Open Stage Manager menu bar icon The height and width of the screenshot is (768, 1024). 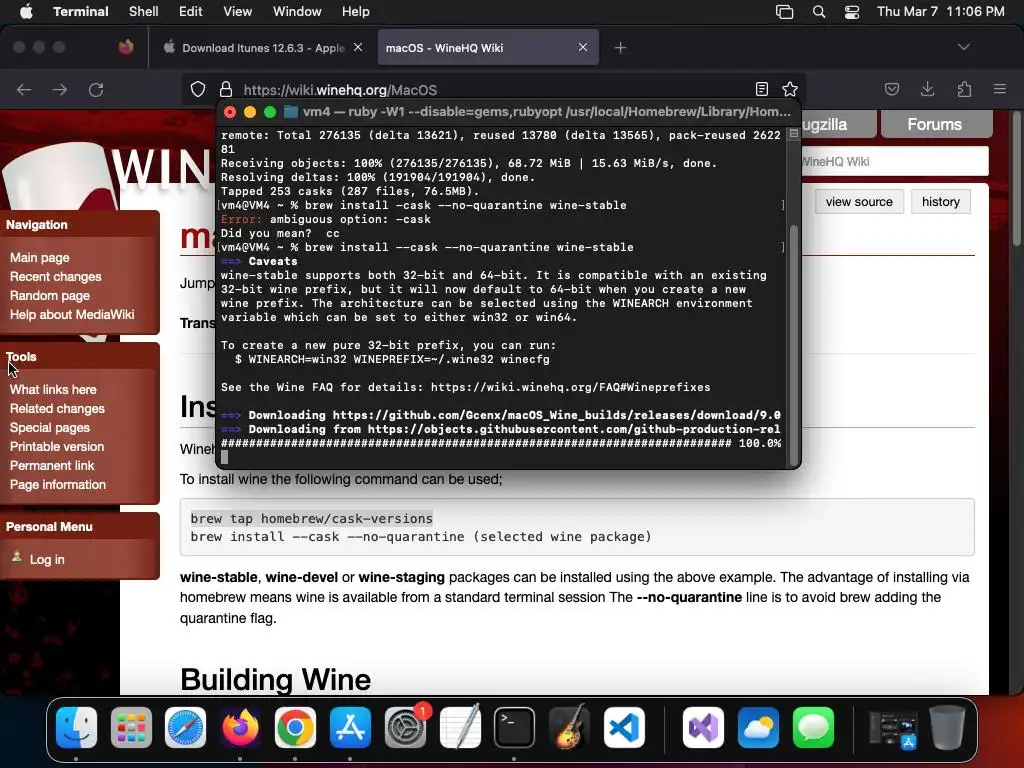[x=784, y=12]
